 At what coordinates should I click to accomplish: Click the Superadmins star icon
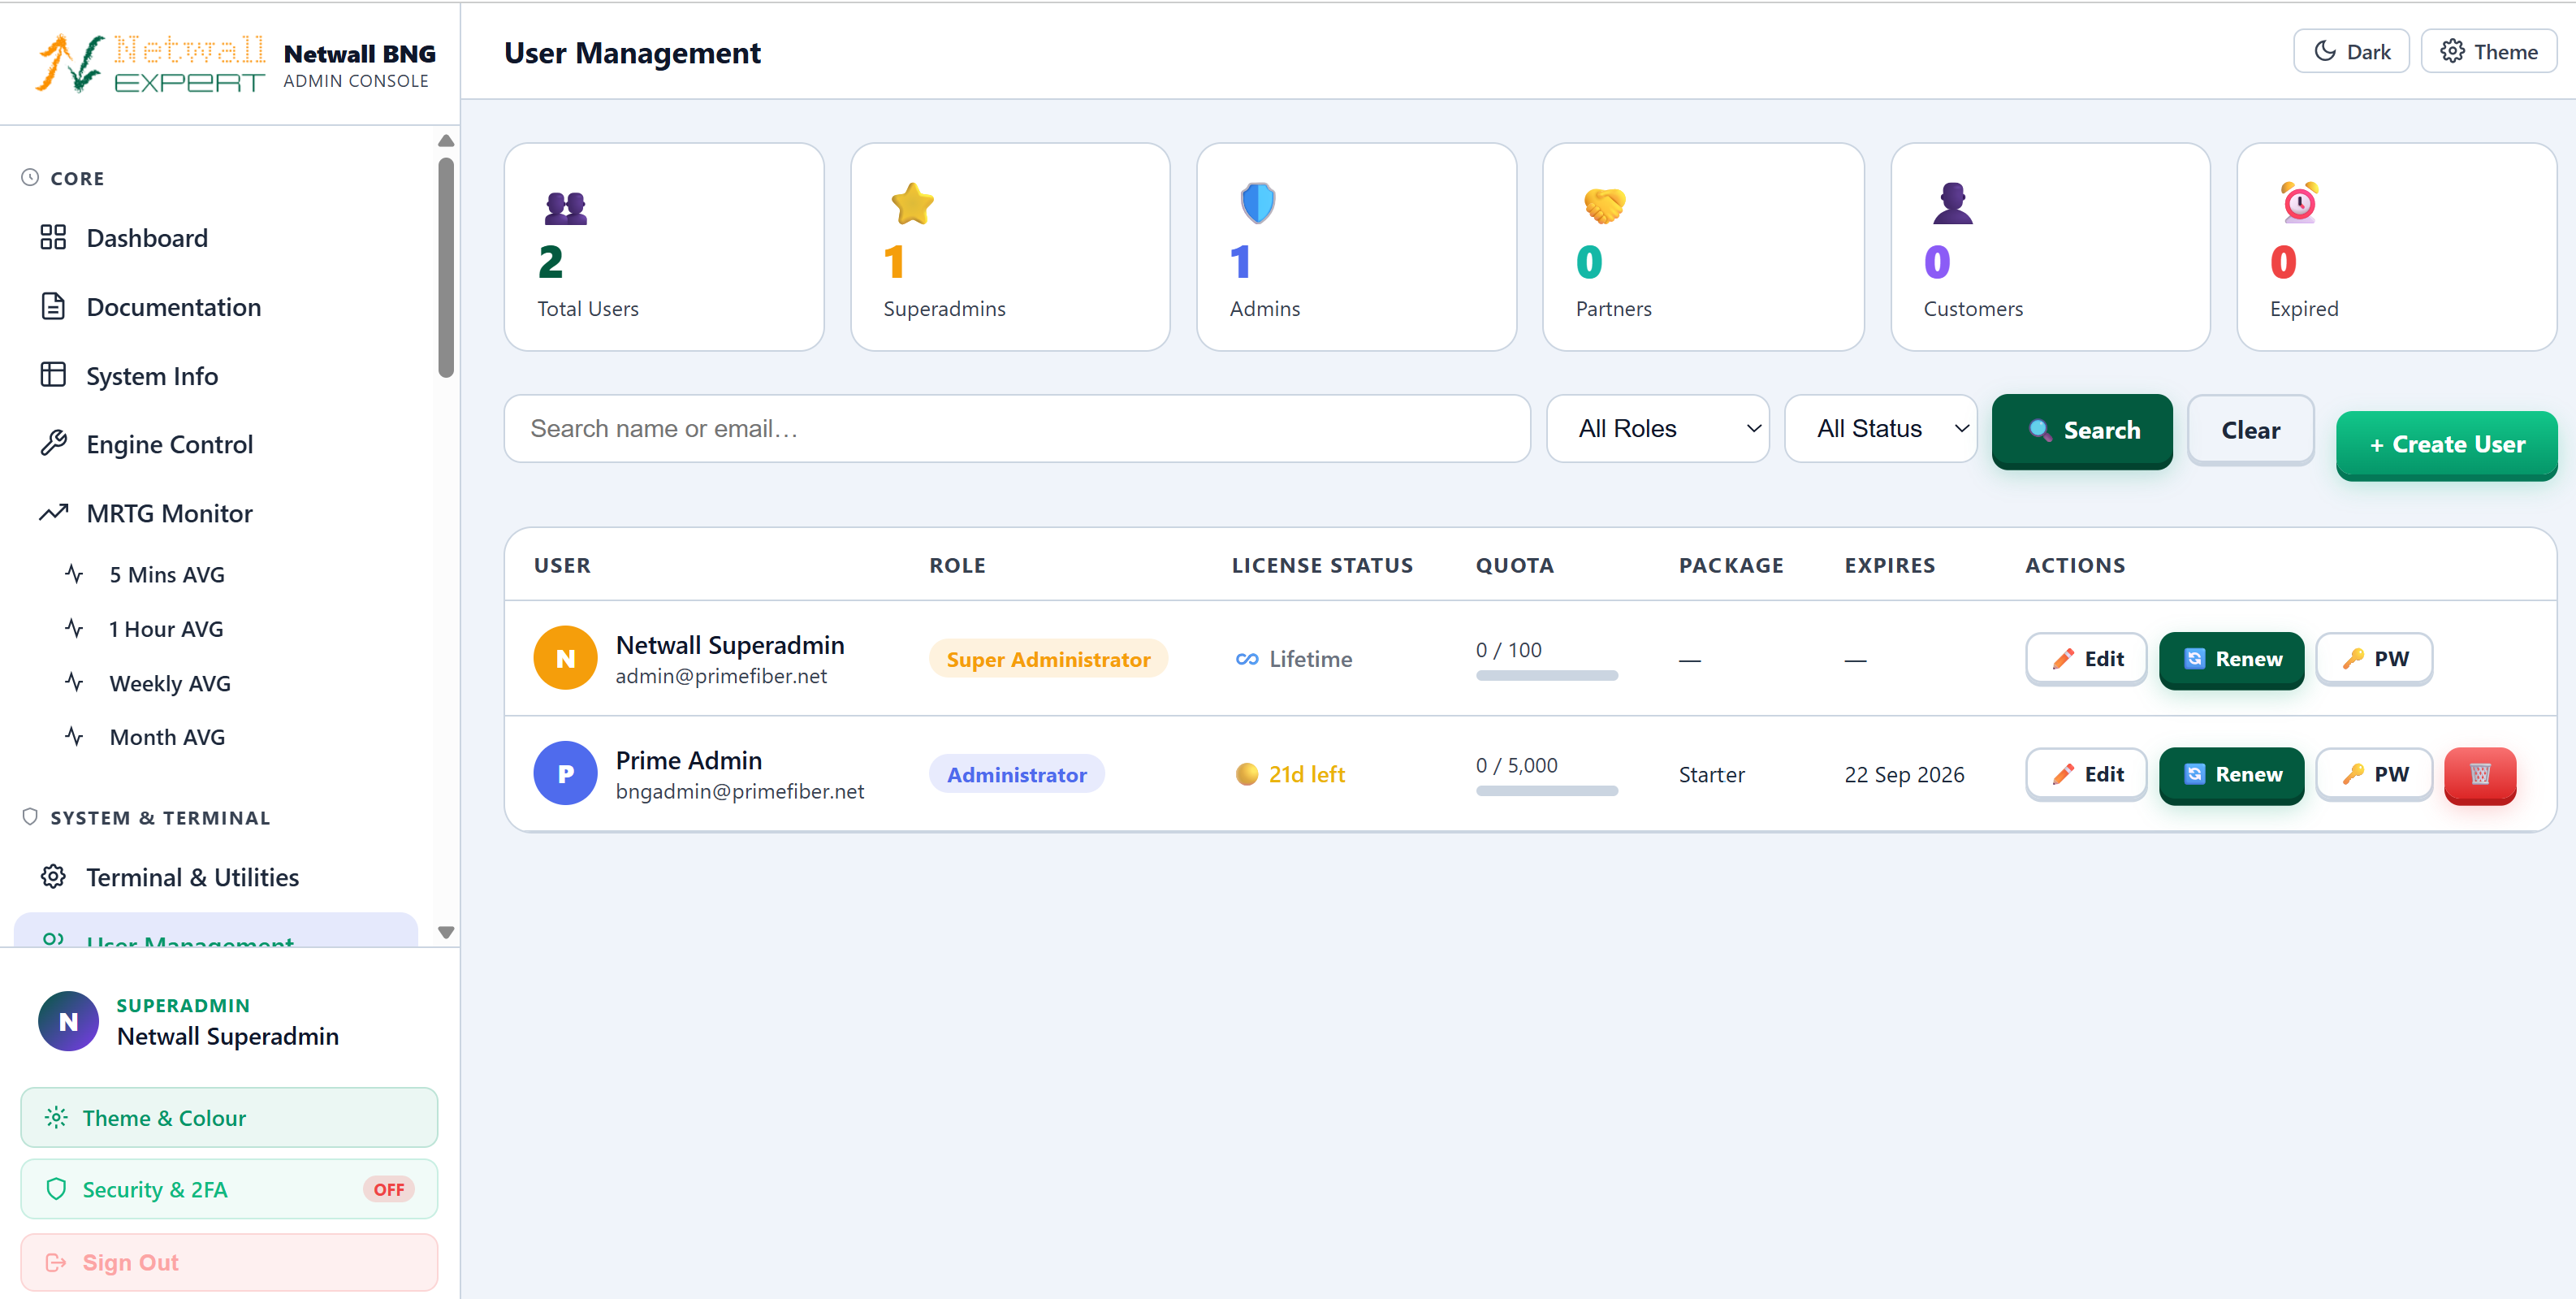coord(912,204)
